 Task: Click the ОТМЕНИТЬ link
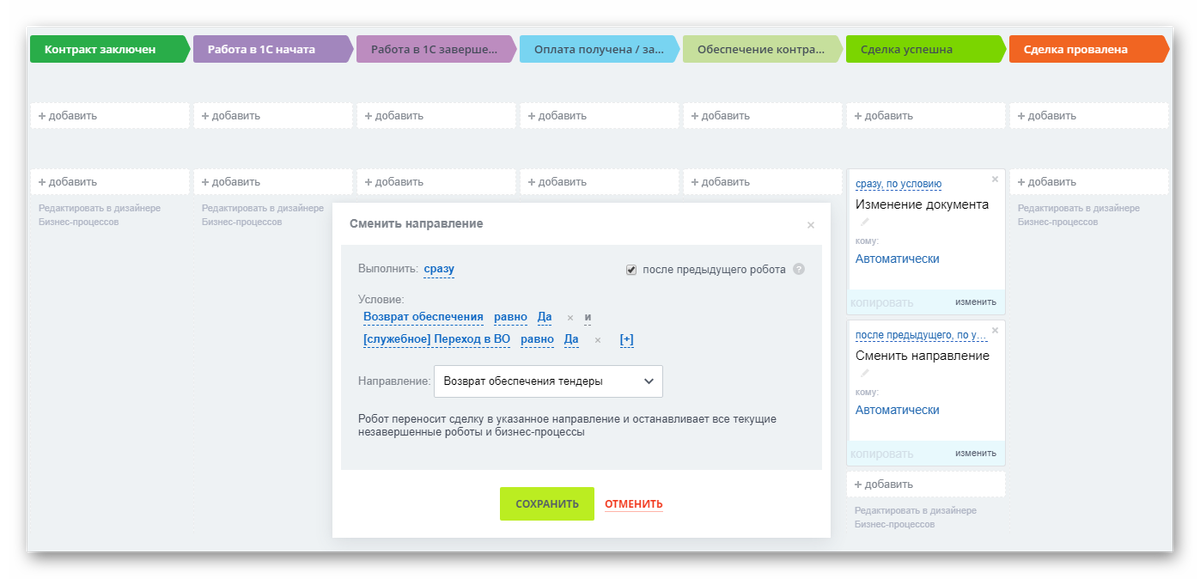point(632,504)
